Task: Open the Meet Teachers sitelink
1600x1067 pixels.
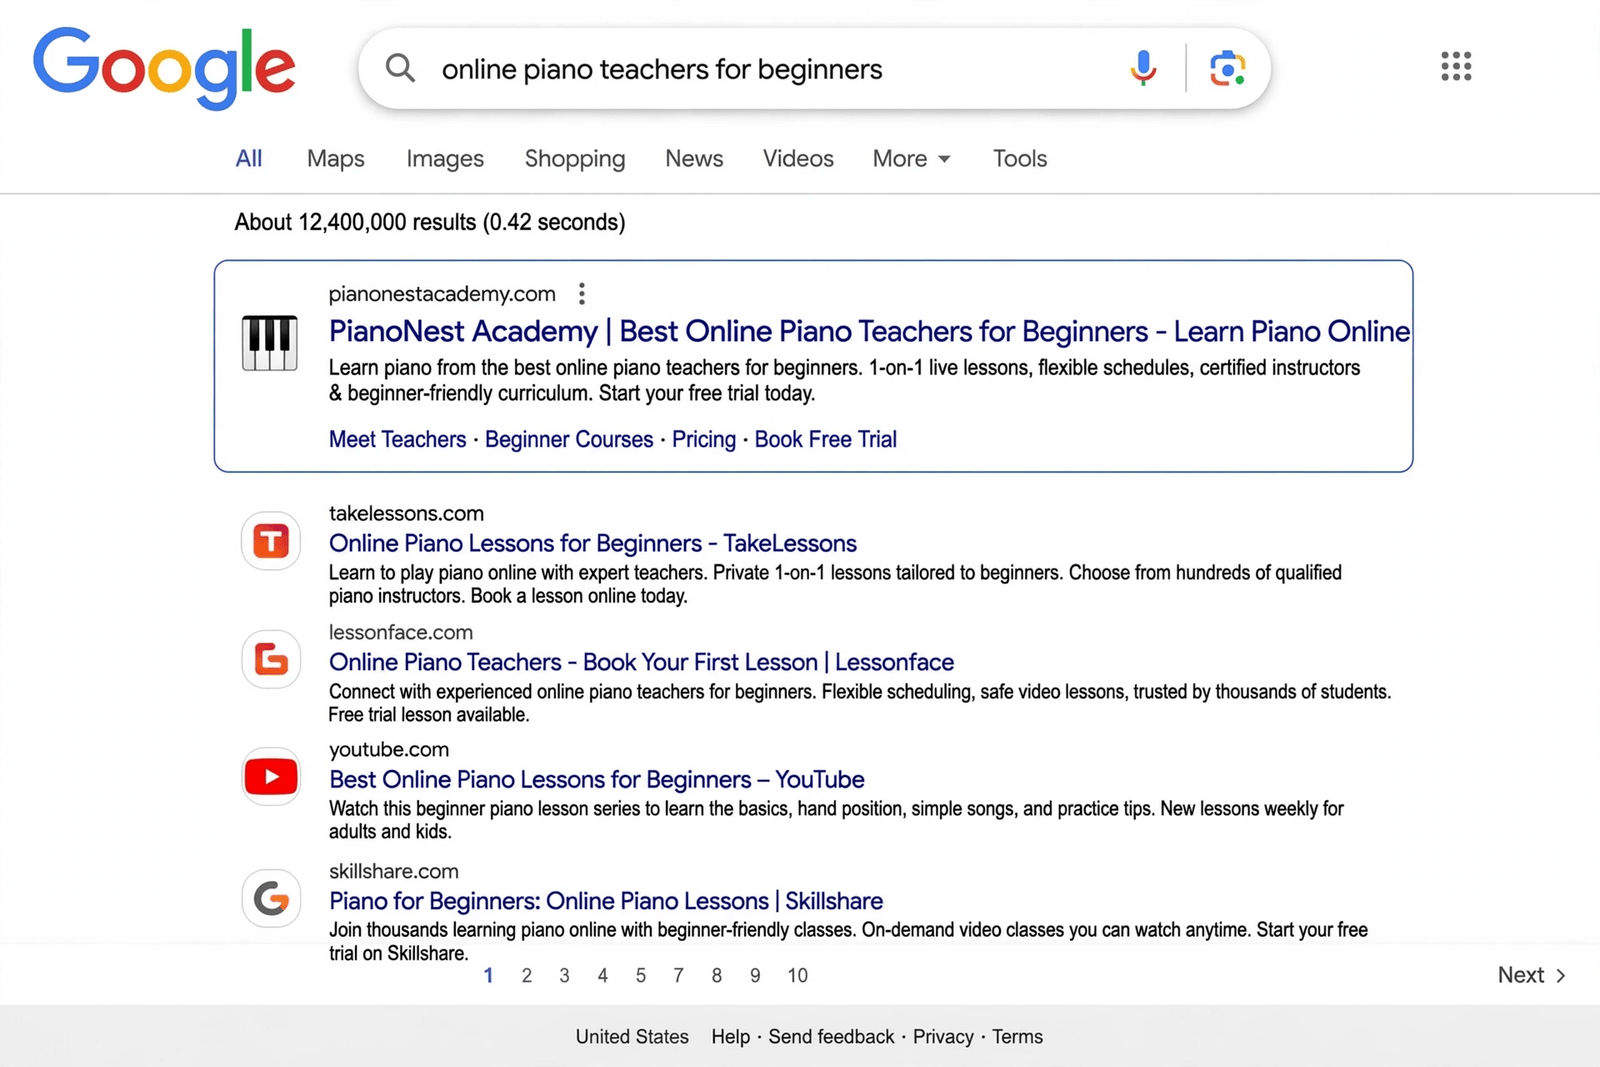Action: (397, 439)
